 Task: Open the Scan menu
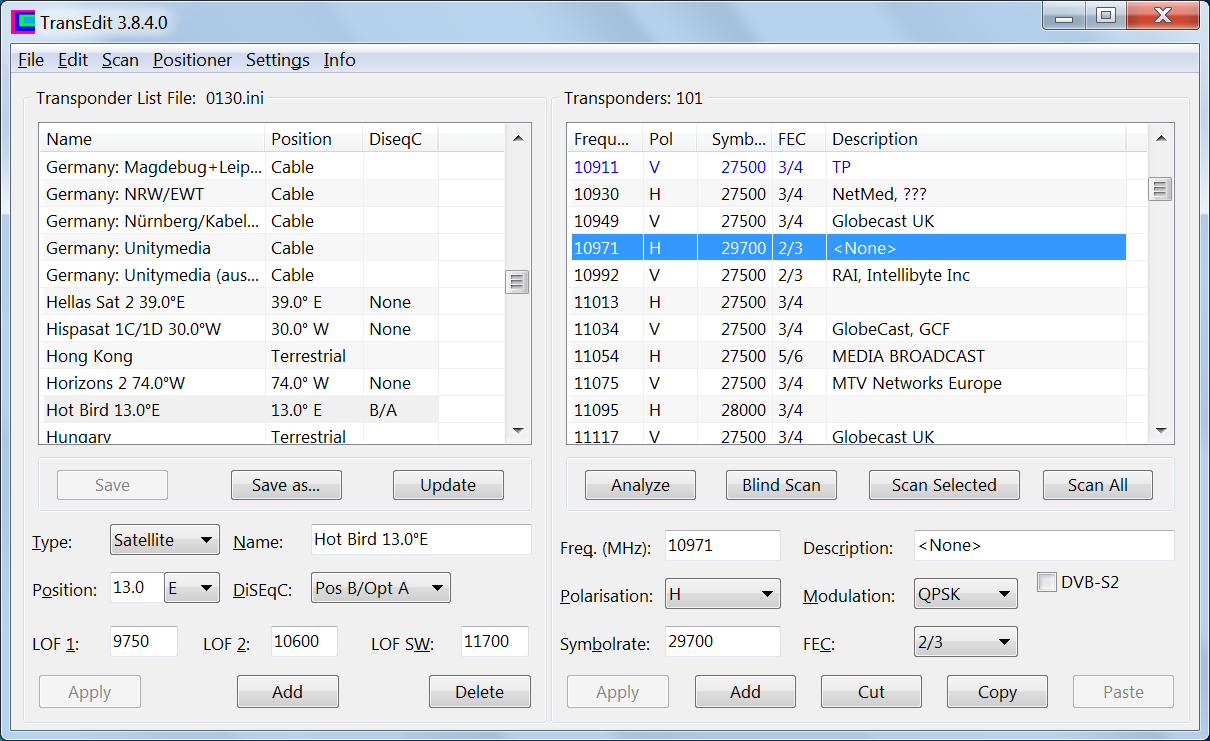tap(120, 60)
